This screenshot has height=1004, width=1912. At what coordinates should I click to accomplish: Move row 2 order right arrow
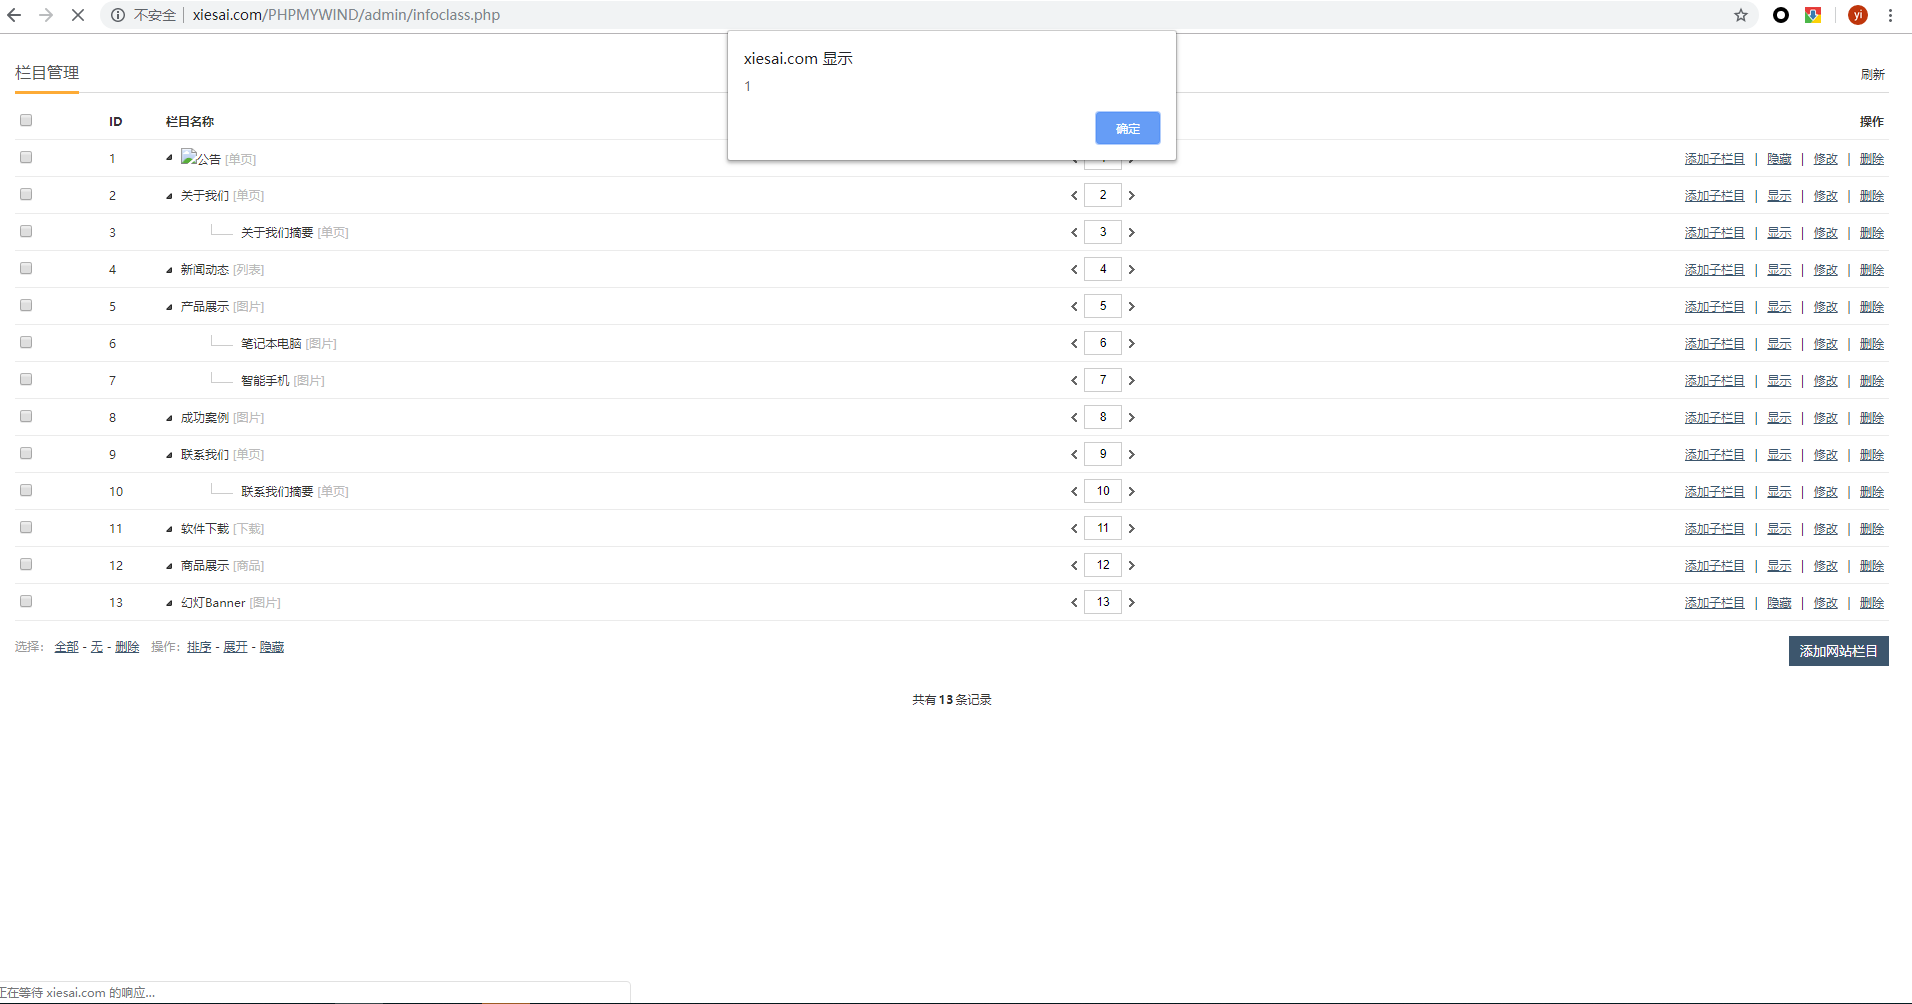click(x=1132, y=196)
